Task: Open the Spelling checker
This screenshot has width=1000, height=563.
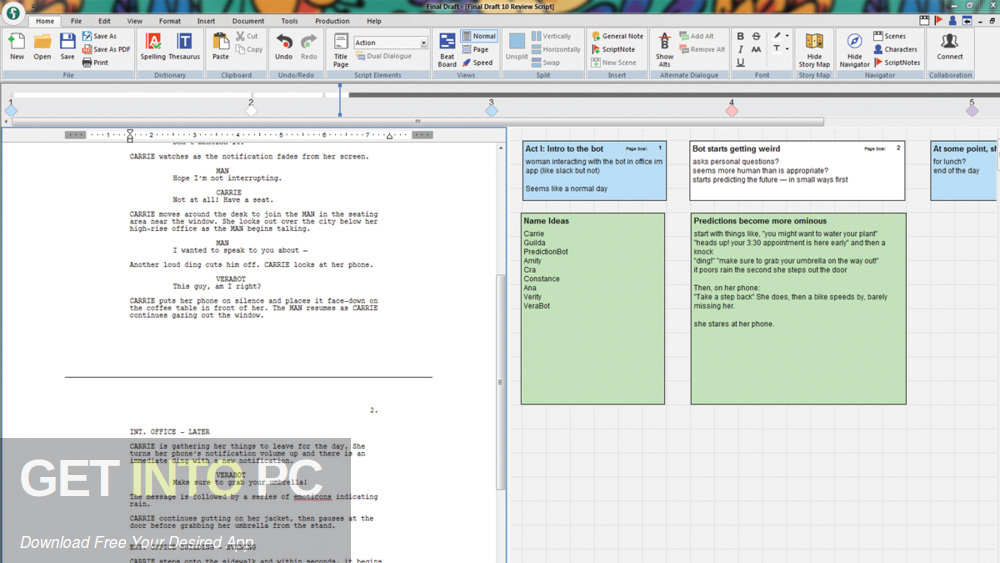Action: [153, 46]
